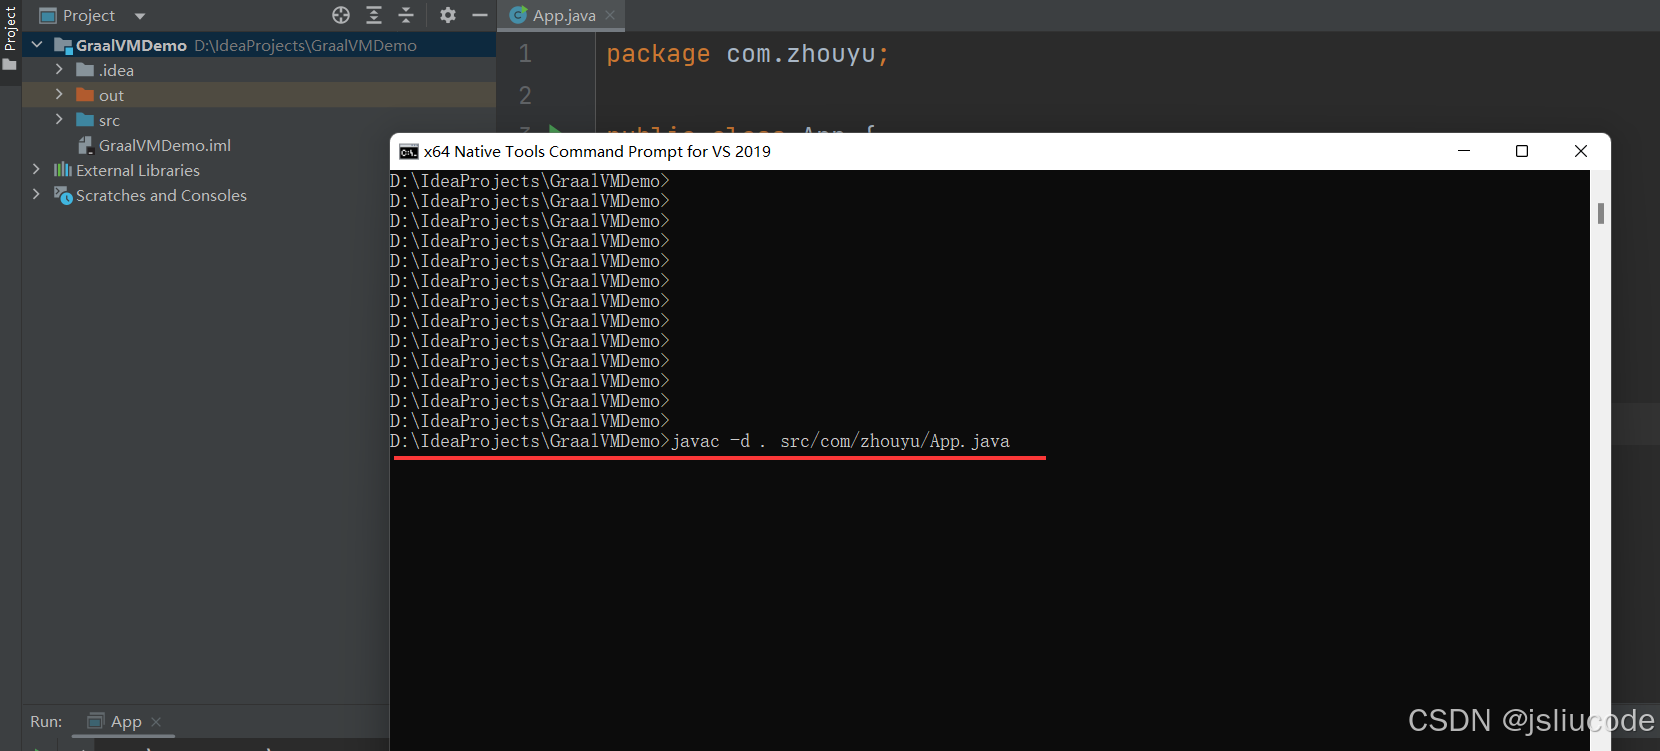Expand the out folder
1660x751 pixels.
pyautogui.click(x=59, y=95)
